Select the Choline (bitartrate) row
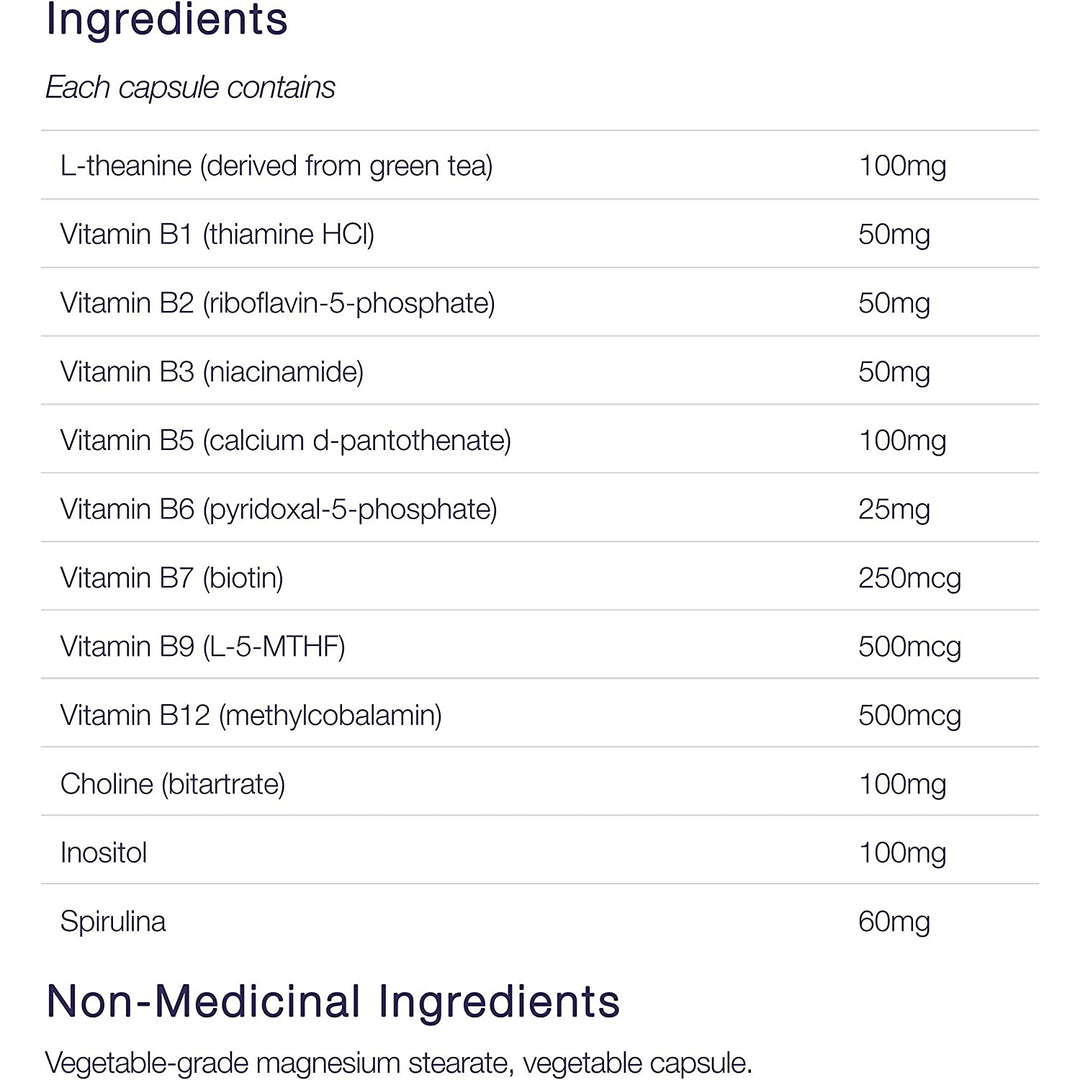 (x=173, y=784)
